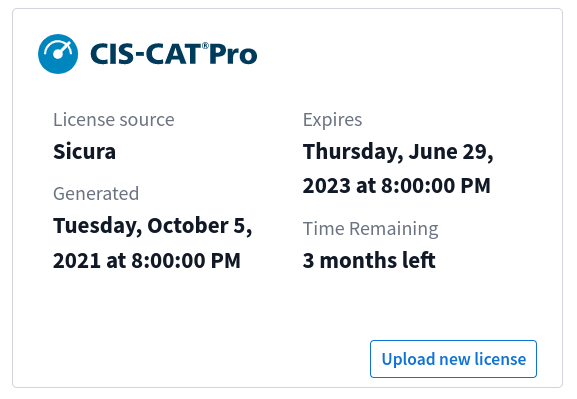Click the word months in time remaining
This screenshot has height=399, width=577.
tap(358, 260)
